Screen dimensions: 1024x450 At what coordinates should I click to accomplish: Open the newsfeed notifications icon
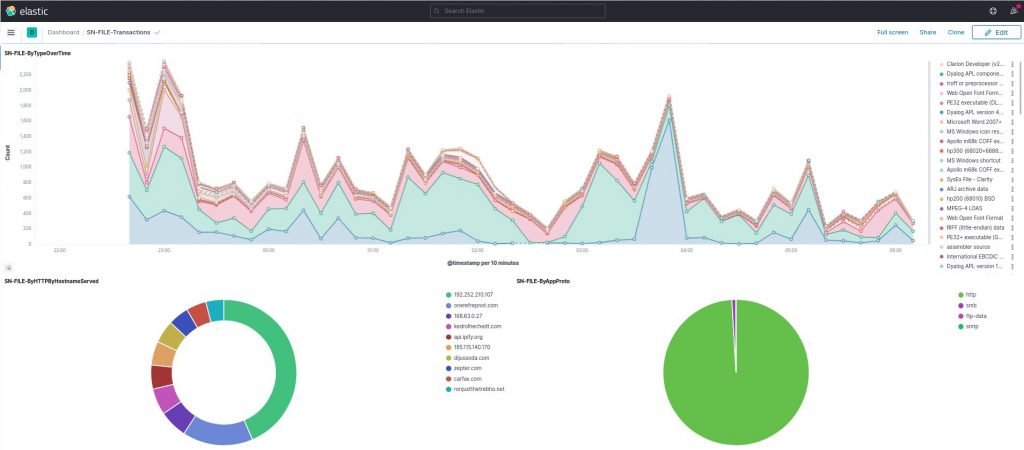(1014, 11)
